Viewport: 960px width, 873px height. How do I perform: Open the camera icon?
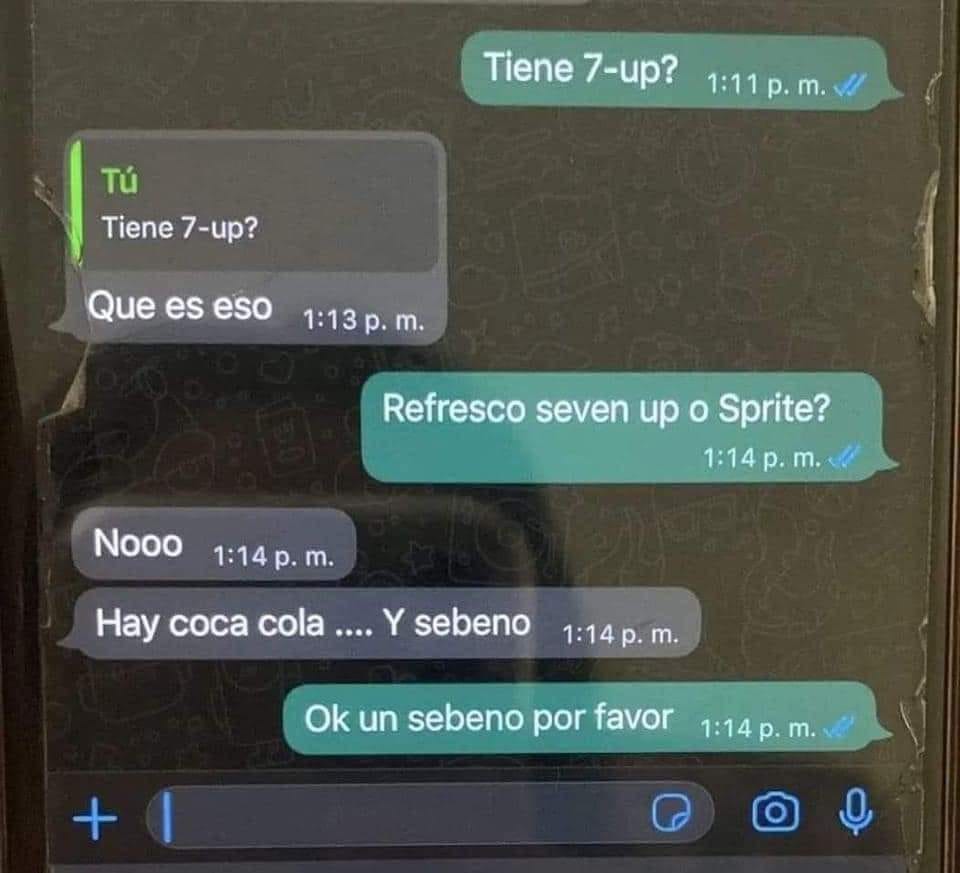(775, 812)
